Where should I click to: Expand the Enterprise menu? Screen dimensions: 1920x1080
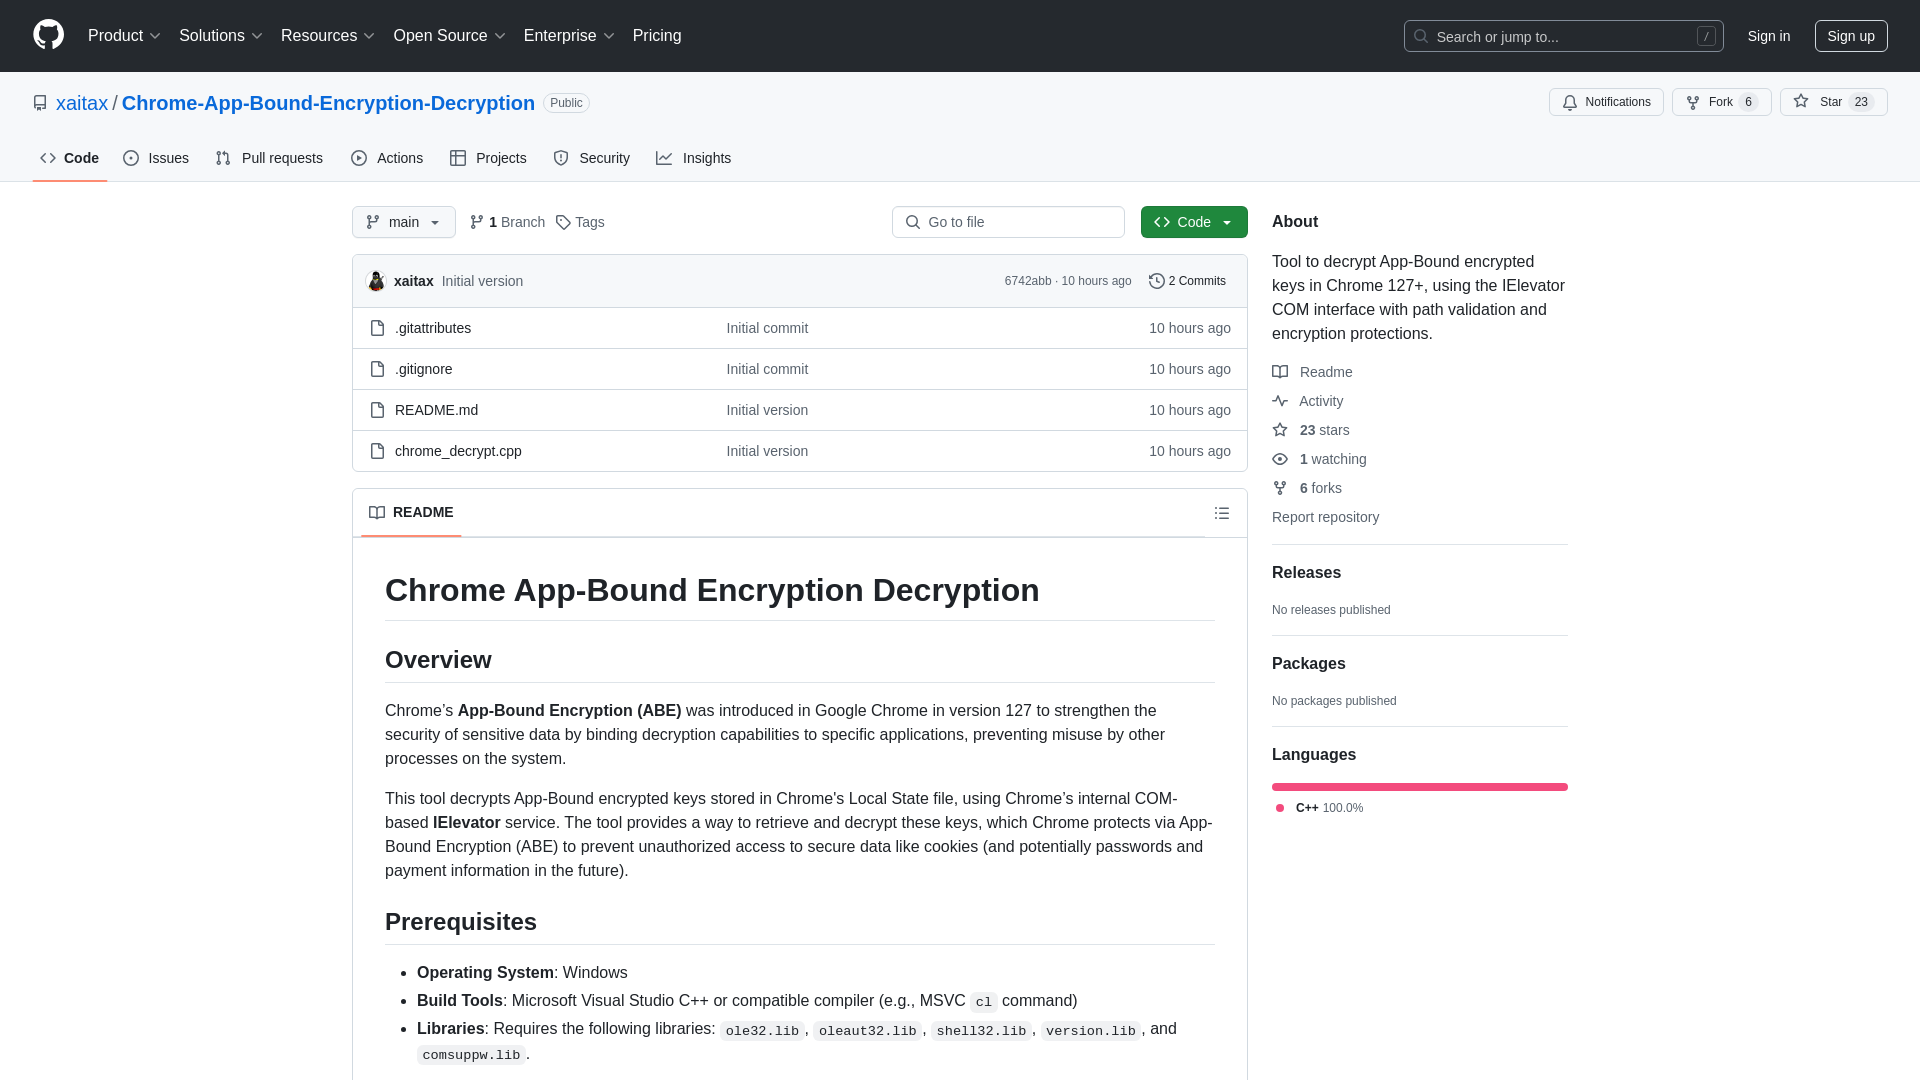point(569,36)
